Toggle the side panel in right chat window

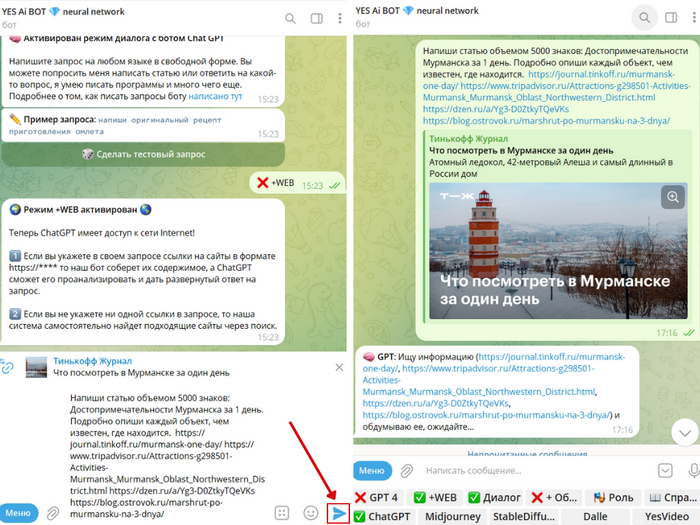[x=671, y=17]
